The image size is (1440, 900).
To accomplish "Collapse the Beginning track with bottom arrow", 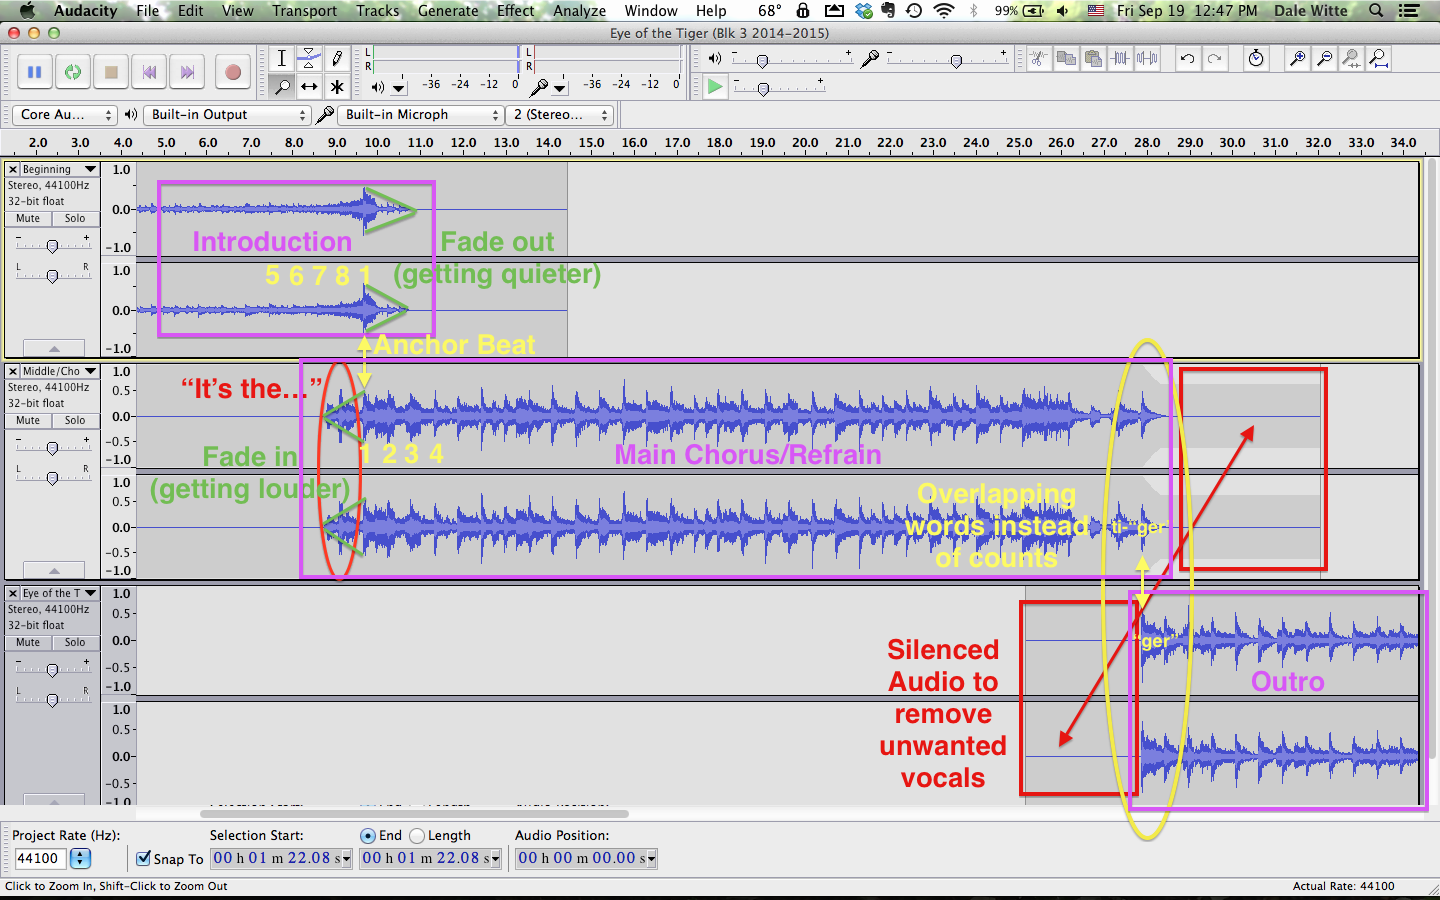I will [53, 348].
